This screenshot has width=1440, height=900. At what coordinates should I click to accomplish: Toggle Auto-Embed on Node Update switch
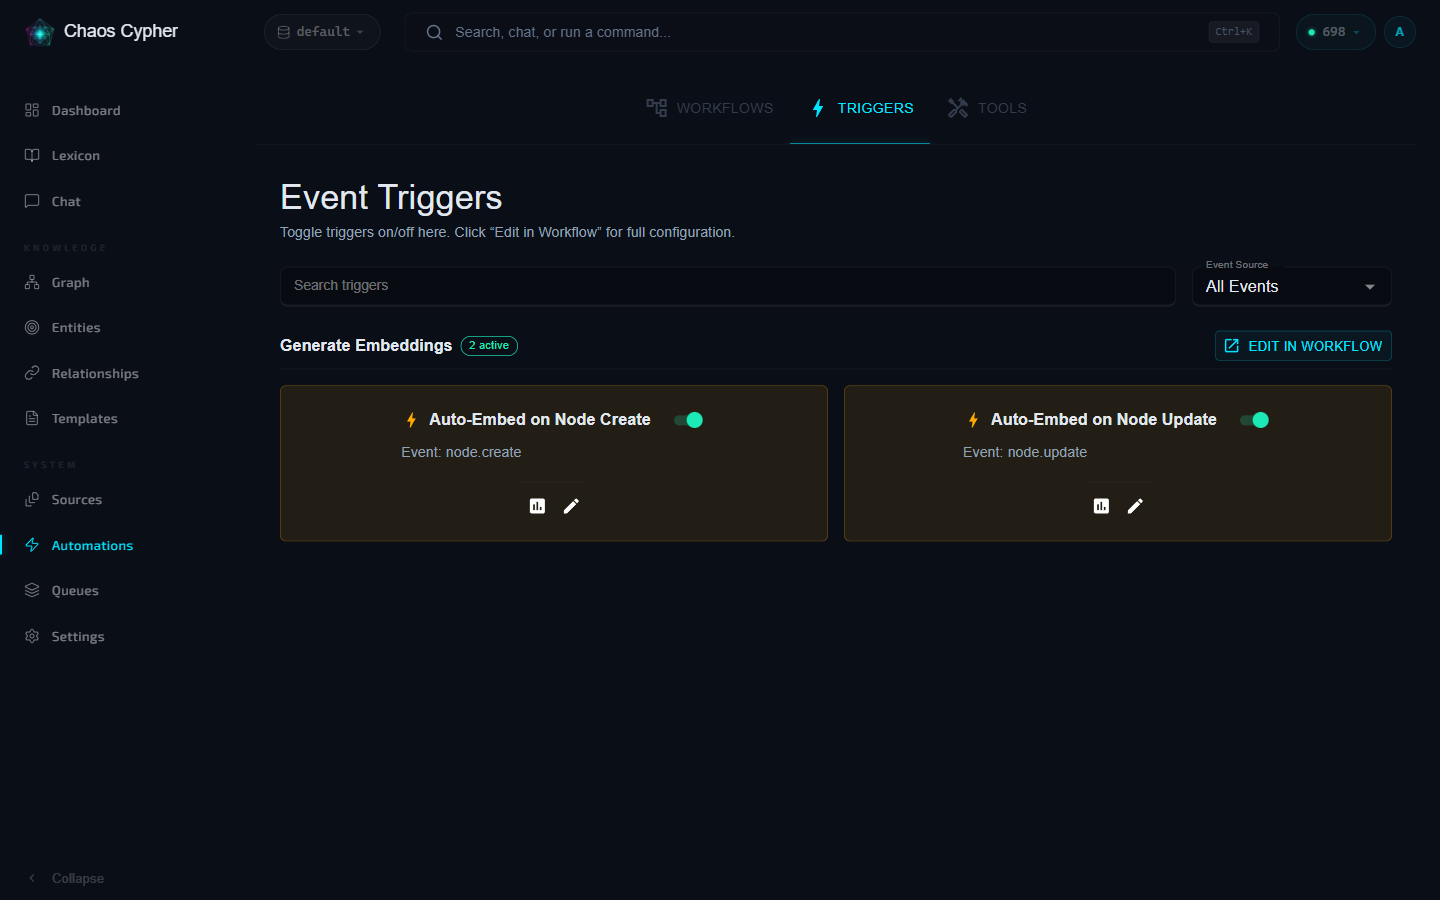1254,420
